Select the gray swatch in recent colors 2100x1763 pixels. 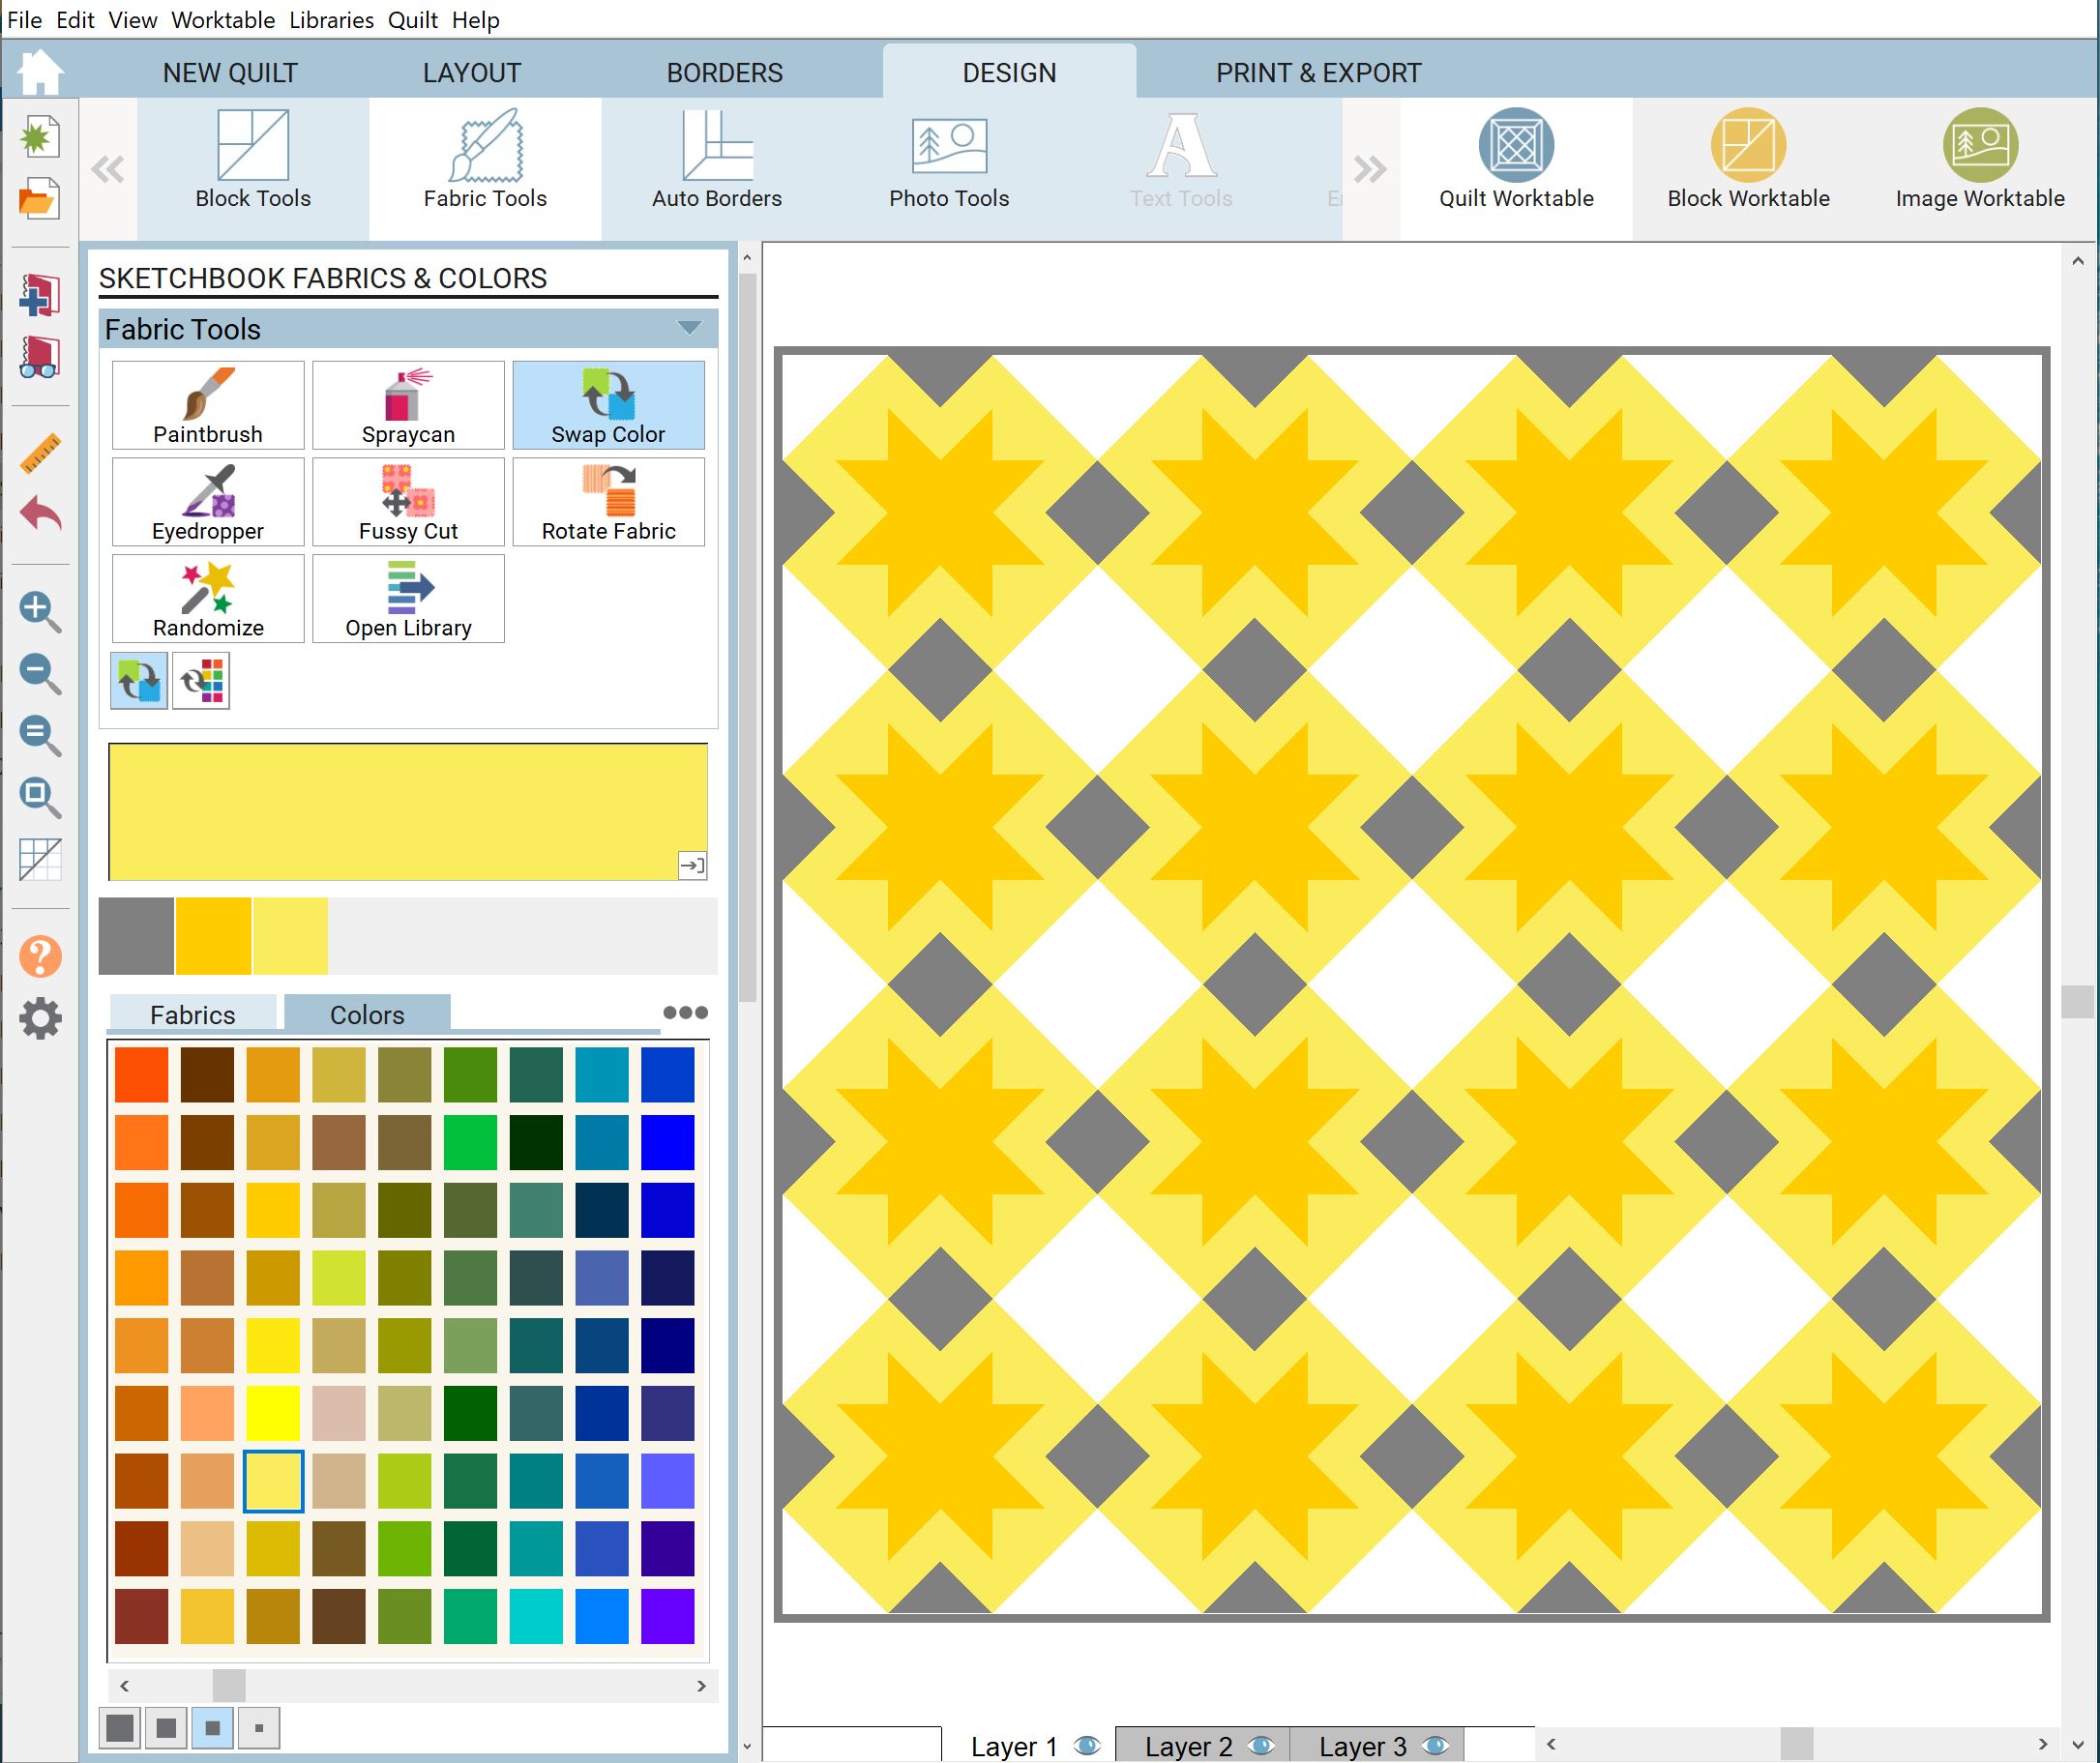click(136, 936)
